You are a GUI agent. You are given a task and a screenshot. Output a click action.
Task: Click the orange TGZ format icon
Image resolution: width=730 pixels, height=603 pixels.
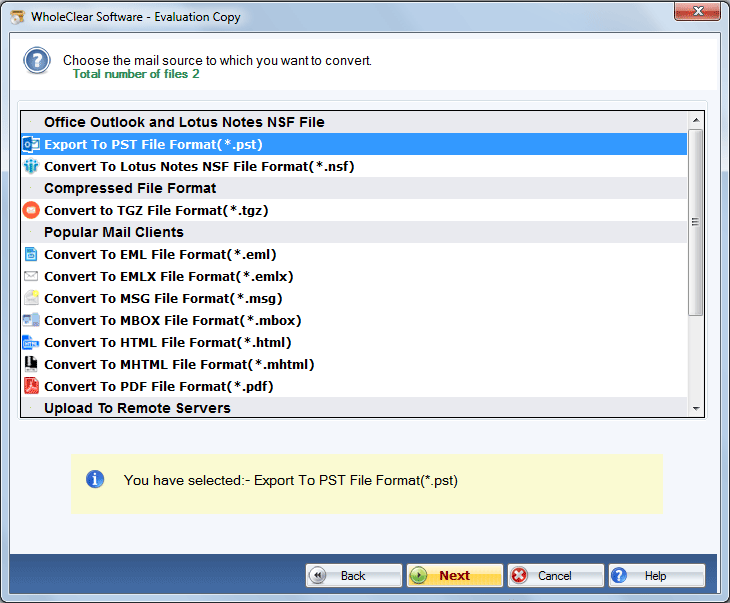(31, 210)
